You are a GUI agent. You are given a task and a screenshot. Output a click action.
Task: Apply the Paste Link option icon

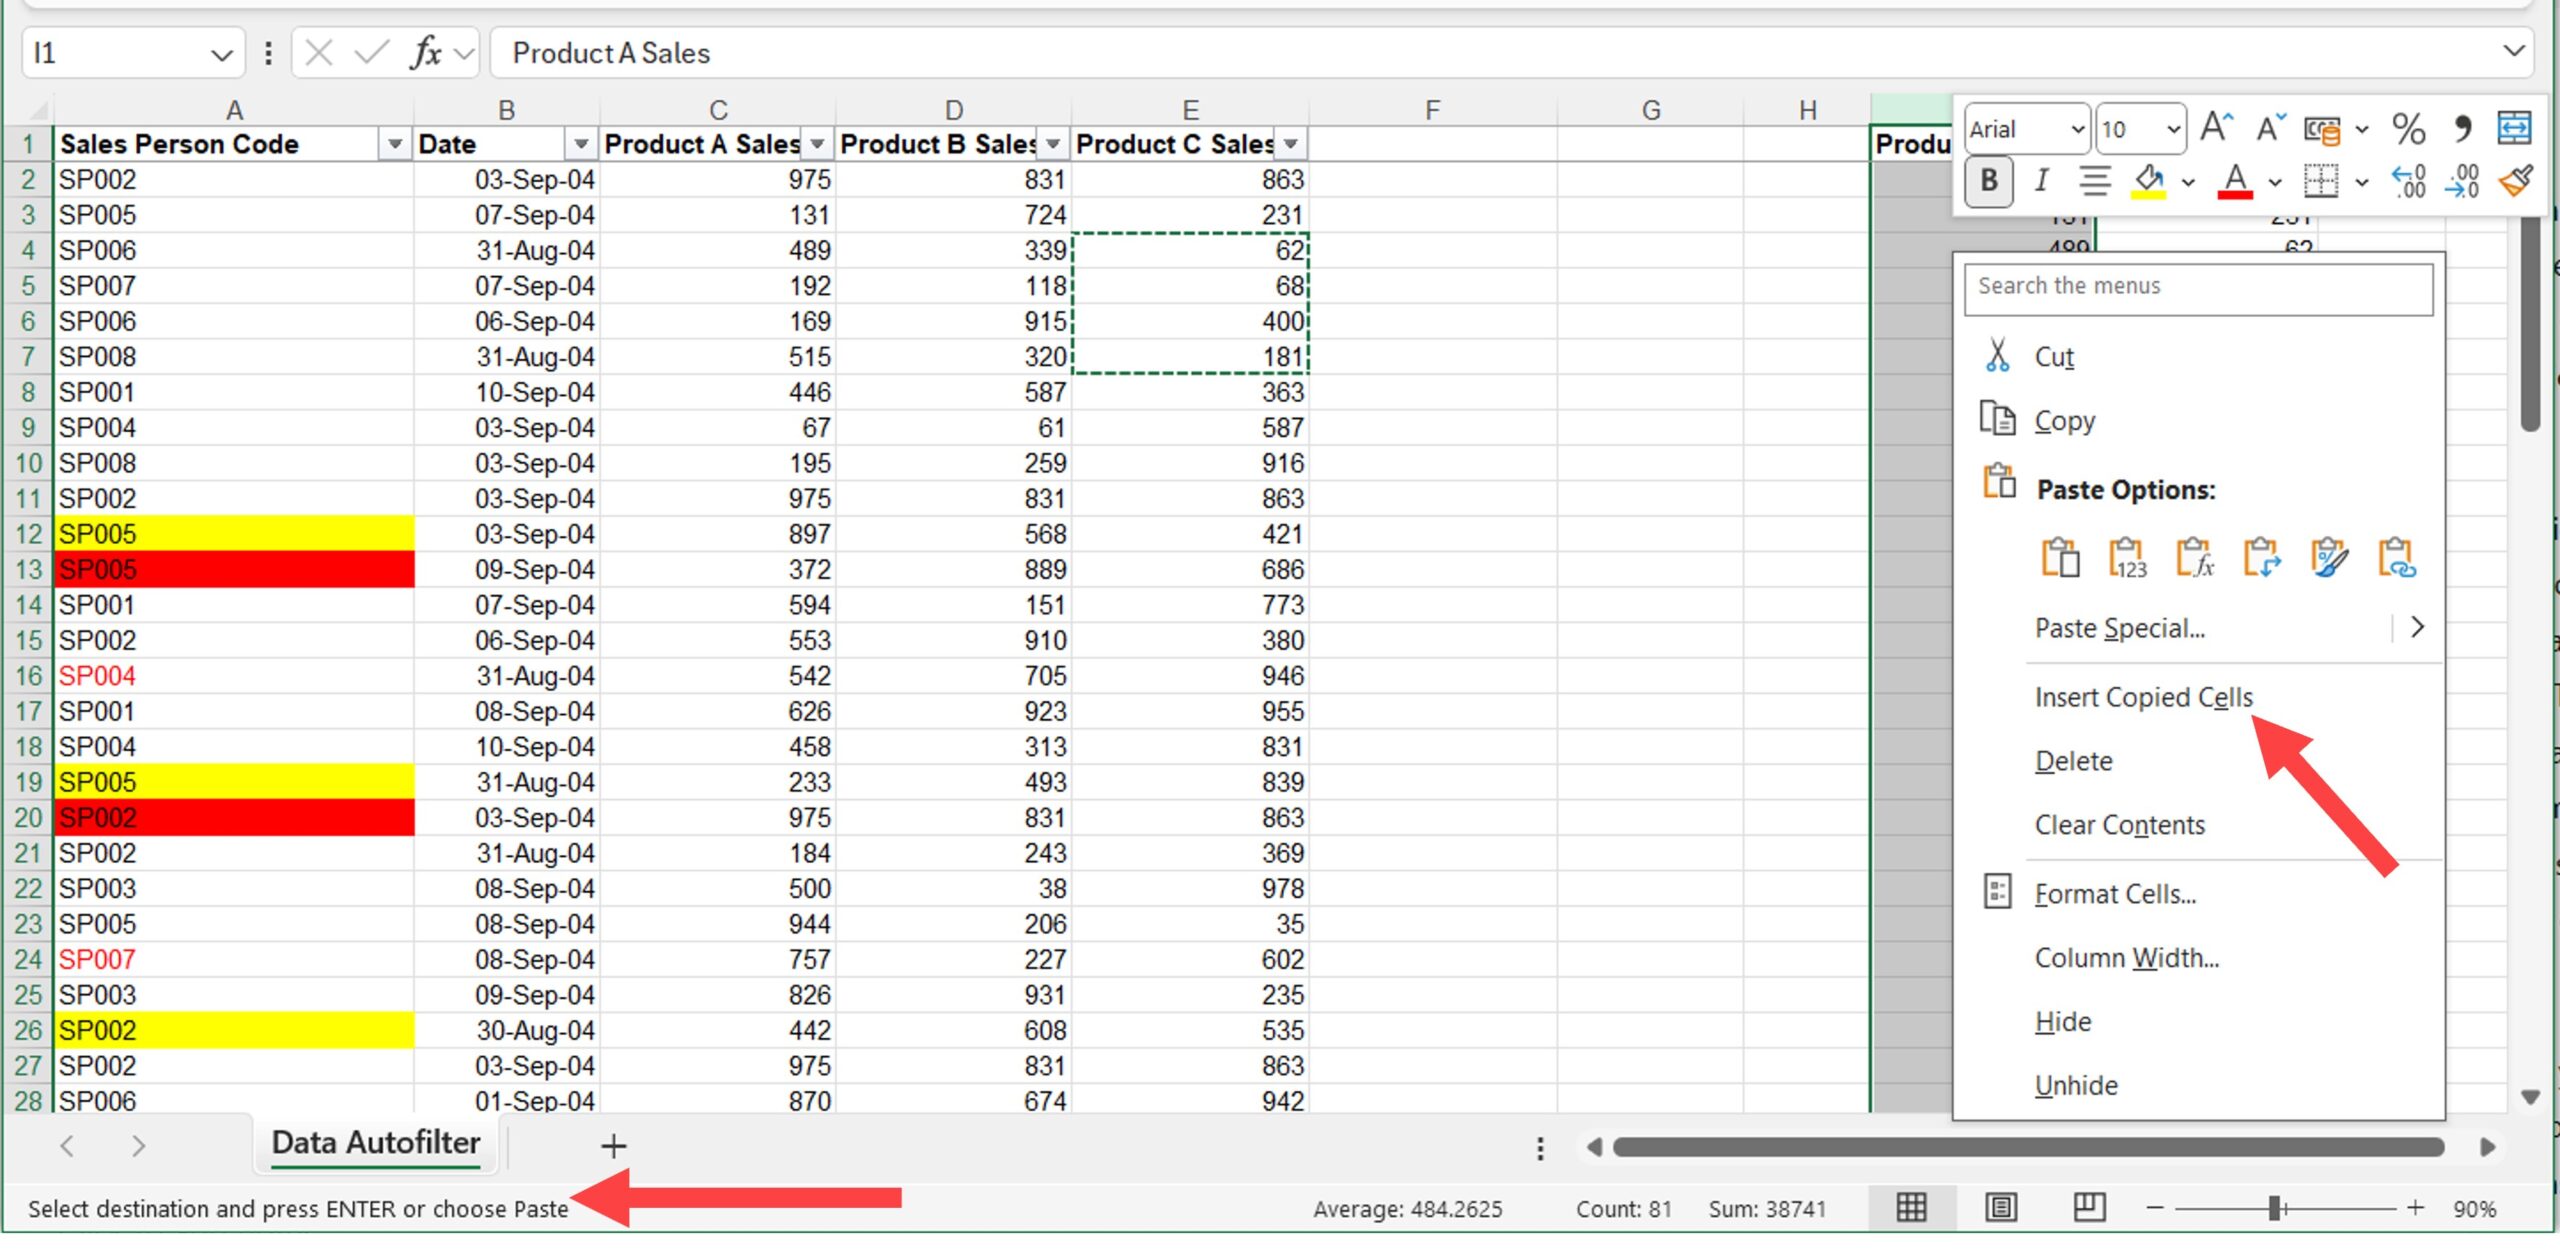pyautogui.click(x=2394, y=557)
